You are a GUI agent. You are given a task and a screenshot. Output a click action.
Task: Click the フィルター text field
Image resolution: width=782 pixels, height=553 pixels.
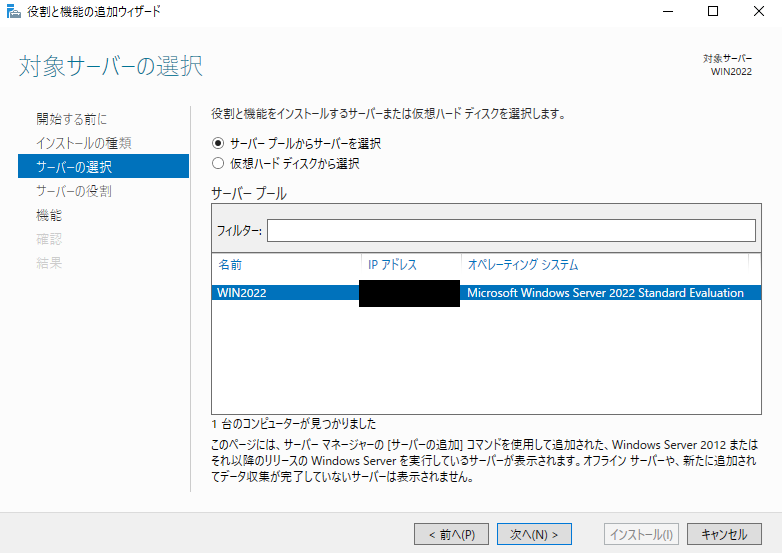510,231
